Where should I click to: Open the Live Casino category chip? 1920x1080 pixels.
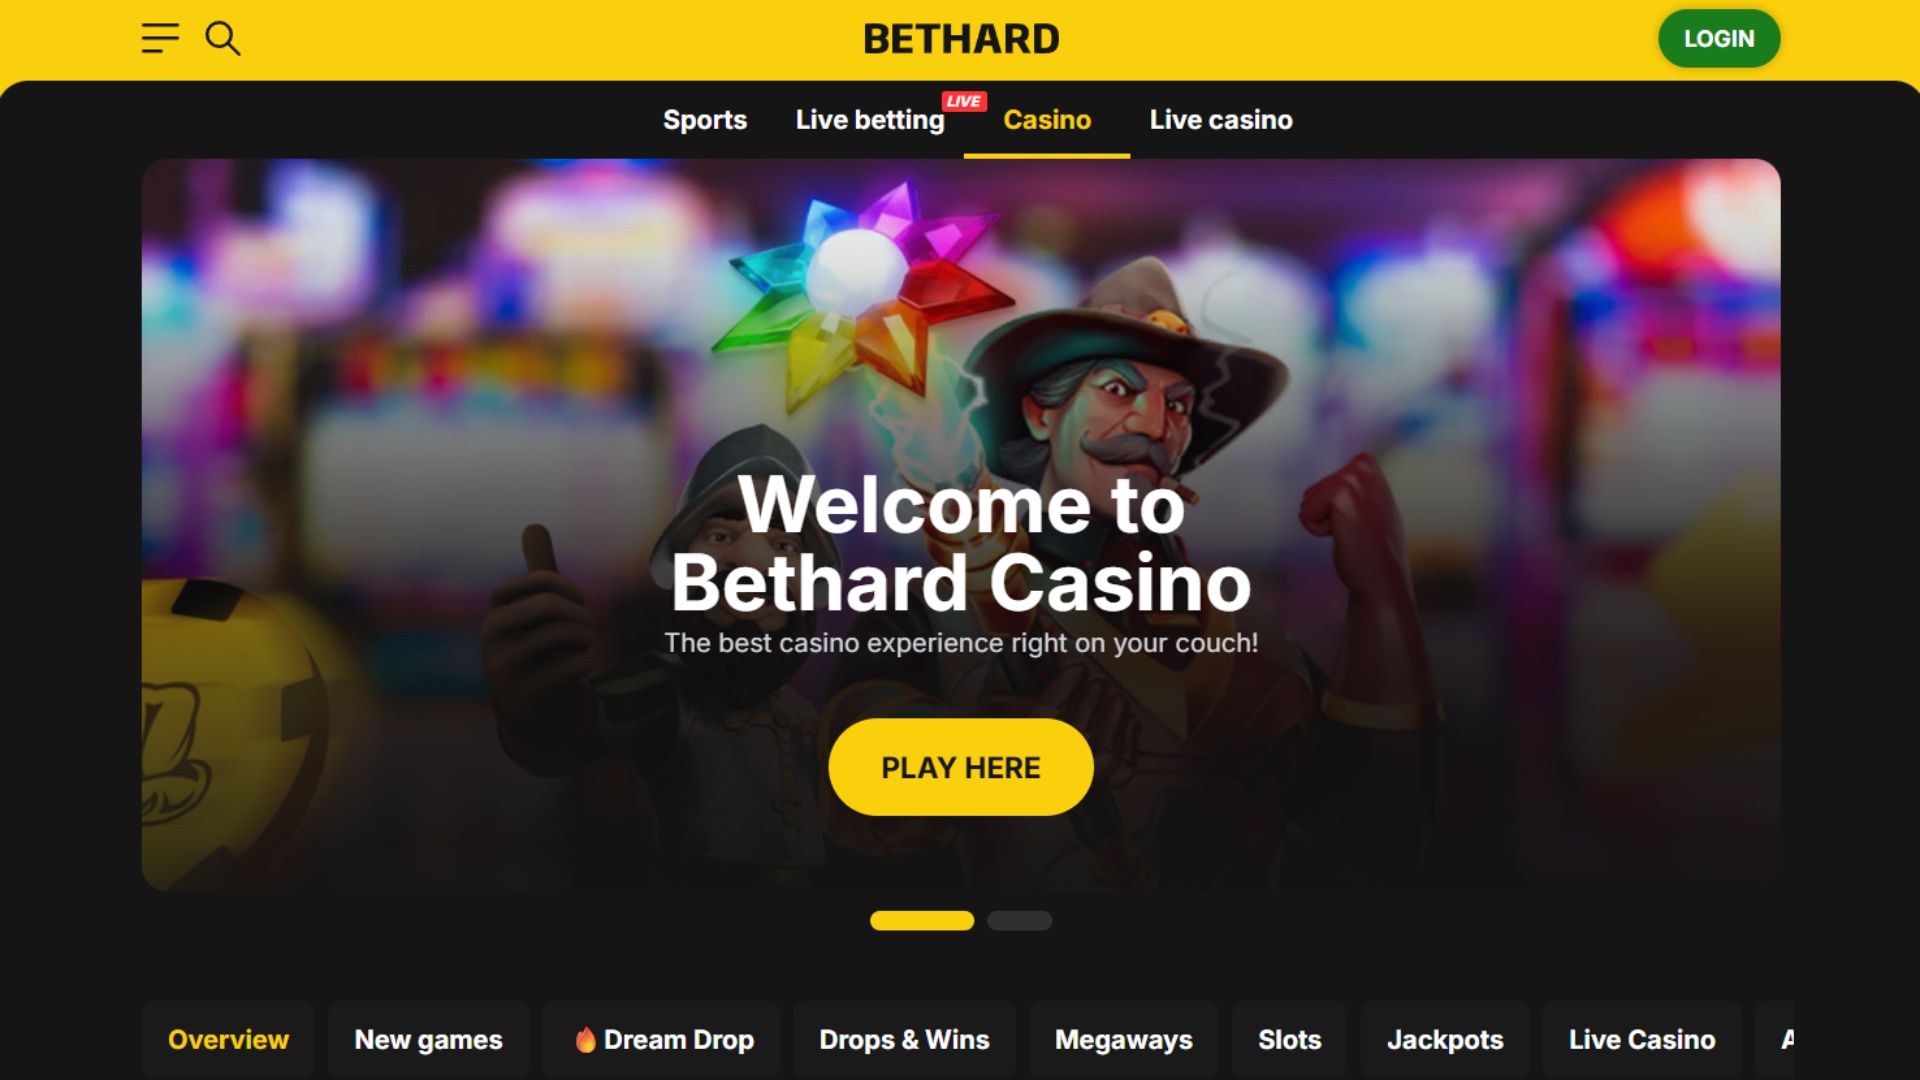pos(1642,1040)
